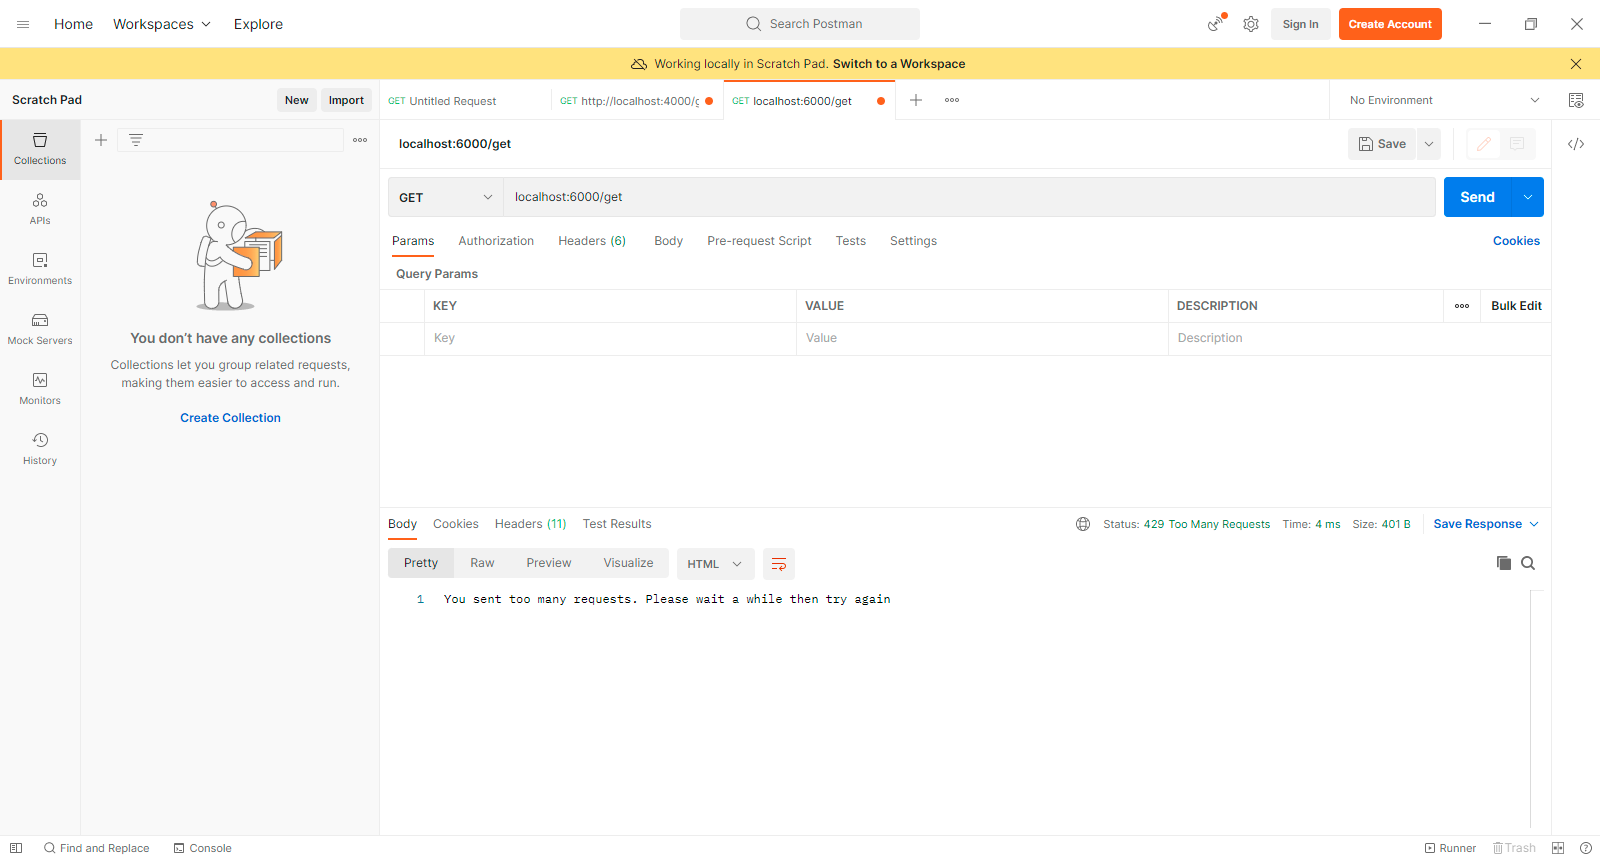The height and width of the screenshot is (860, 1600).
Task: Switch response view to Raw
Action: (x=482, y=563)
